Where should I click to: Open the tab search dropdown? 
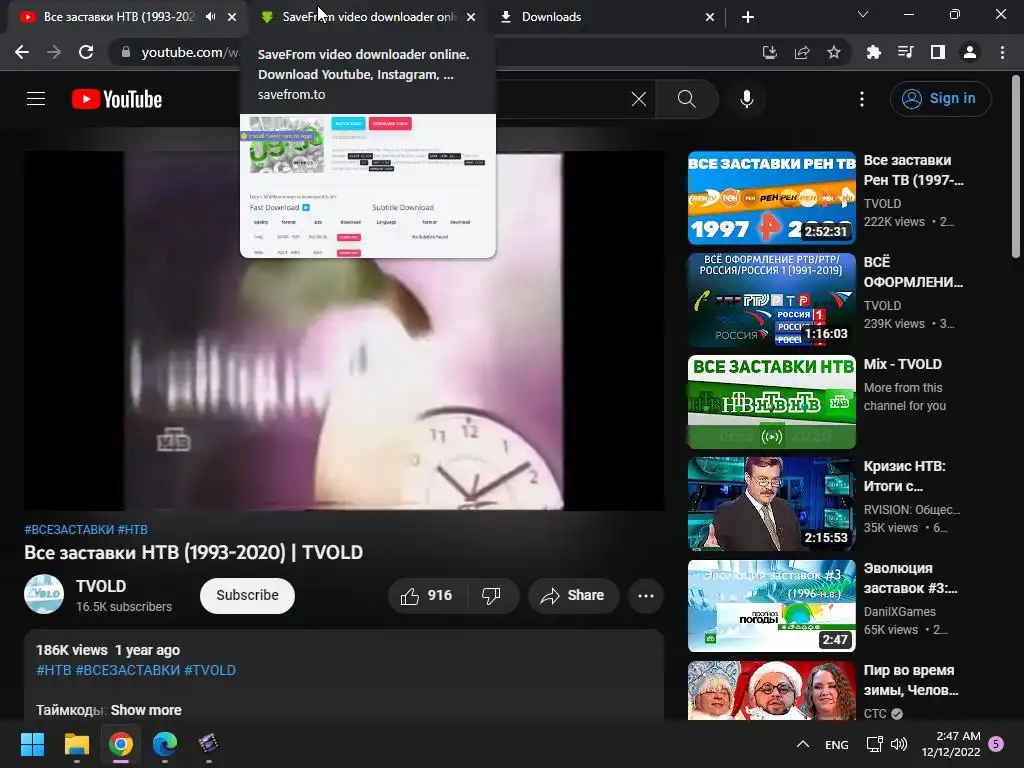[x=863, y=14]
